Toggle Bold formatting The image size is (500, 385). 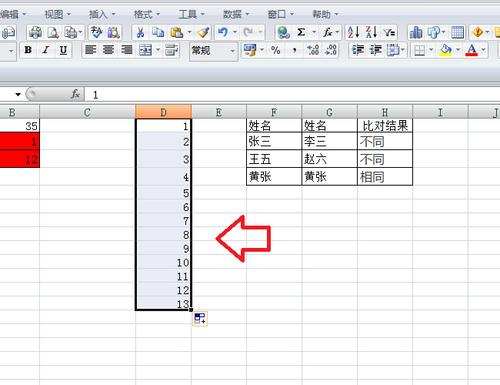(28, 50)
